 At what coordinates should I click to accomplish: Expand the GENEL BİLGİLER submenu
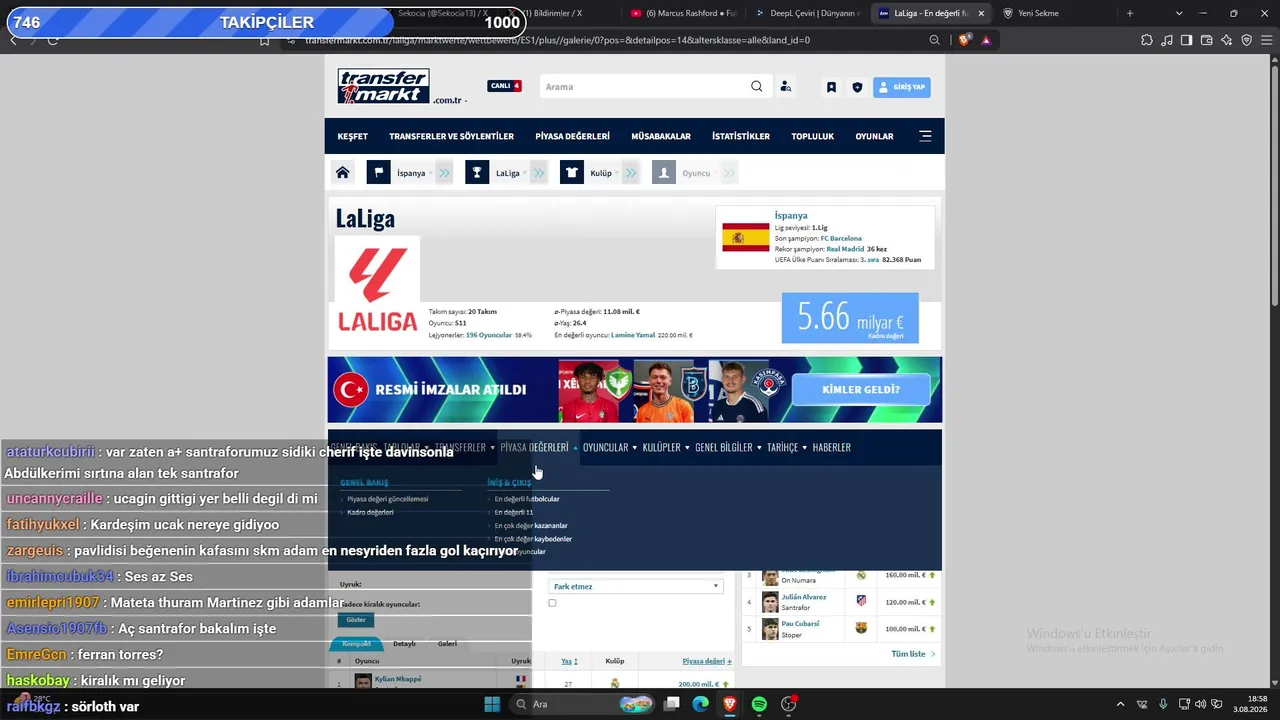(x=728, y=447)
